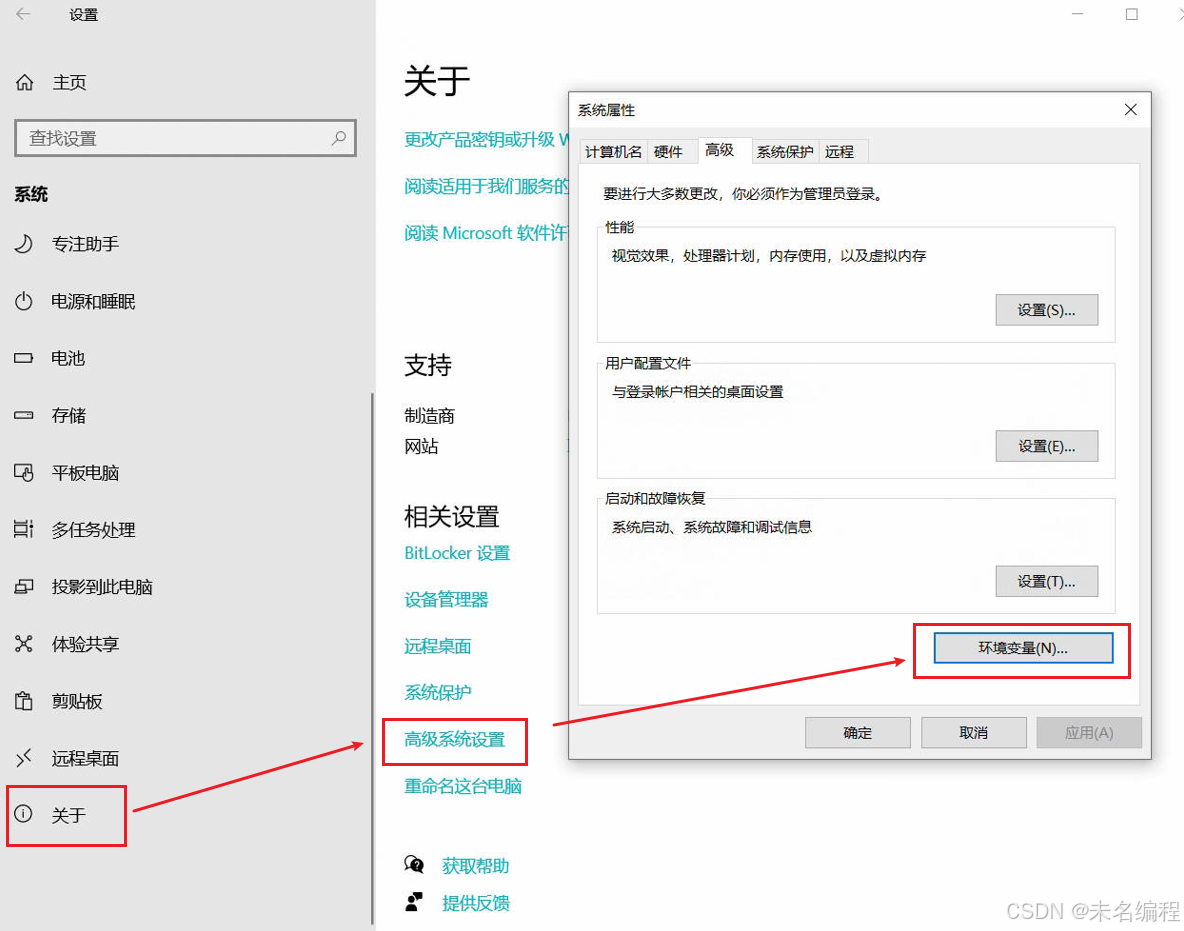Click the projecting icon for 投影到此电脑
This screenshot has height=931, width=1184.
tap(24, 587)
